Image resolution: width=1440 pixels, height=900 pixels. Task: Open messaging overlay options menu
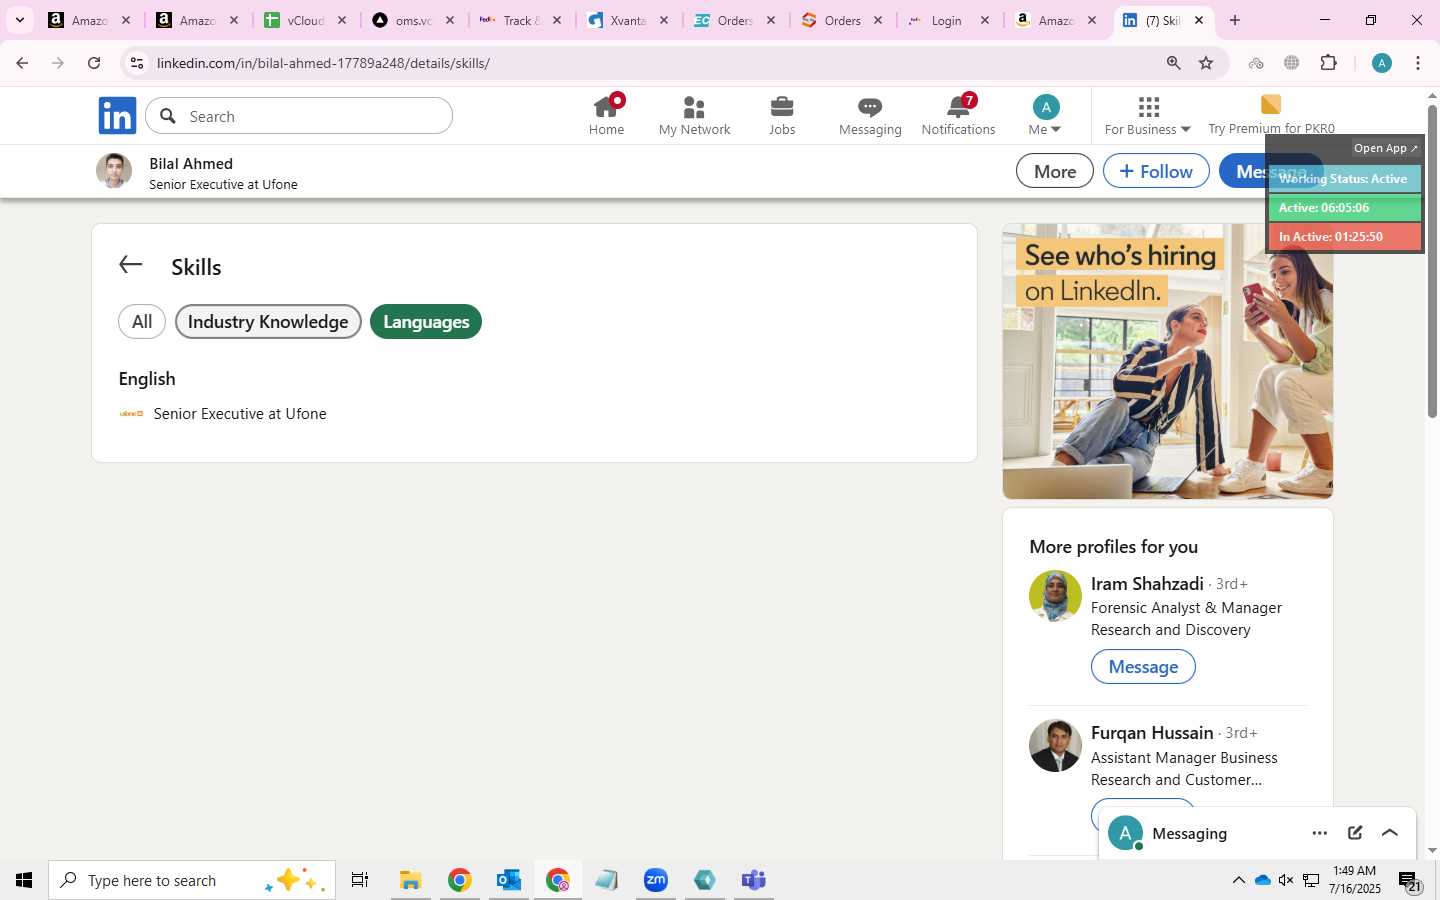pyautogui.click(x=1320, y=833)
